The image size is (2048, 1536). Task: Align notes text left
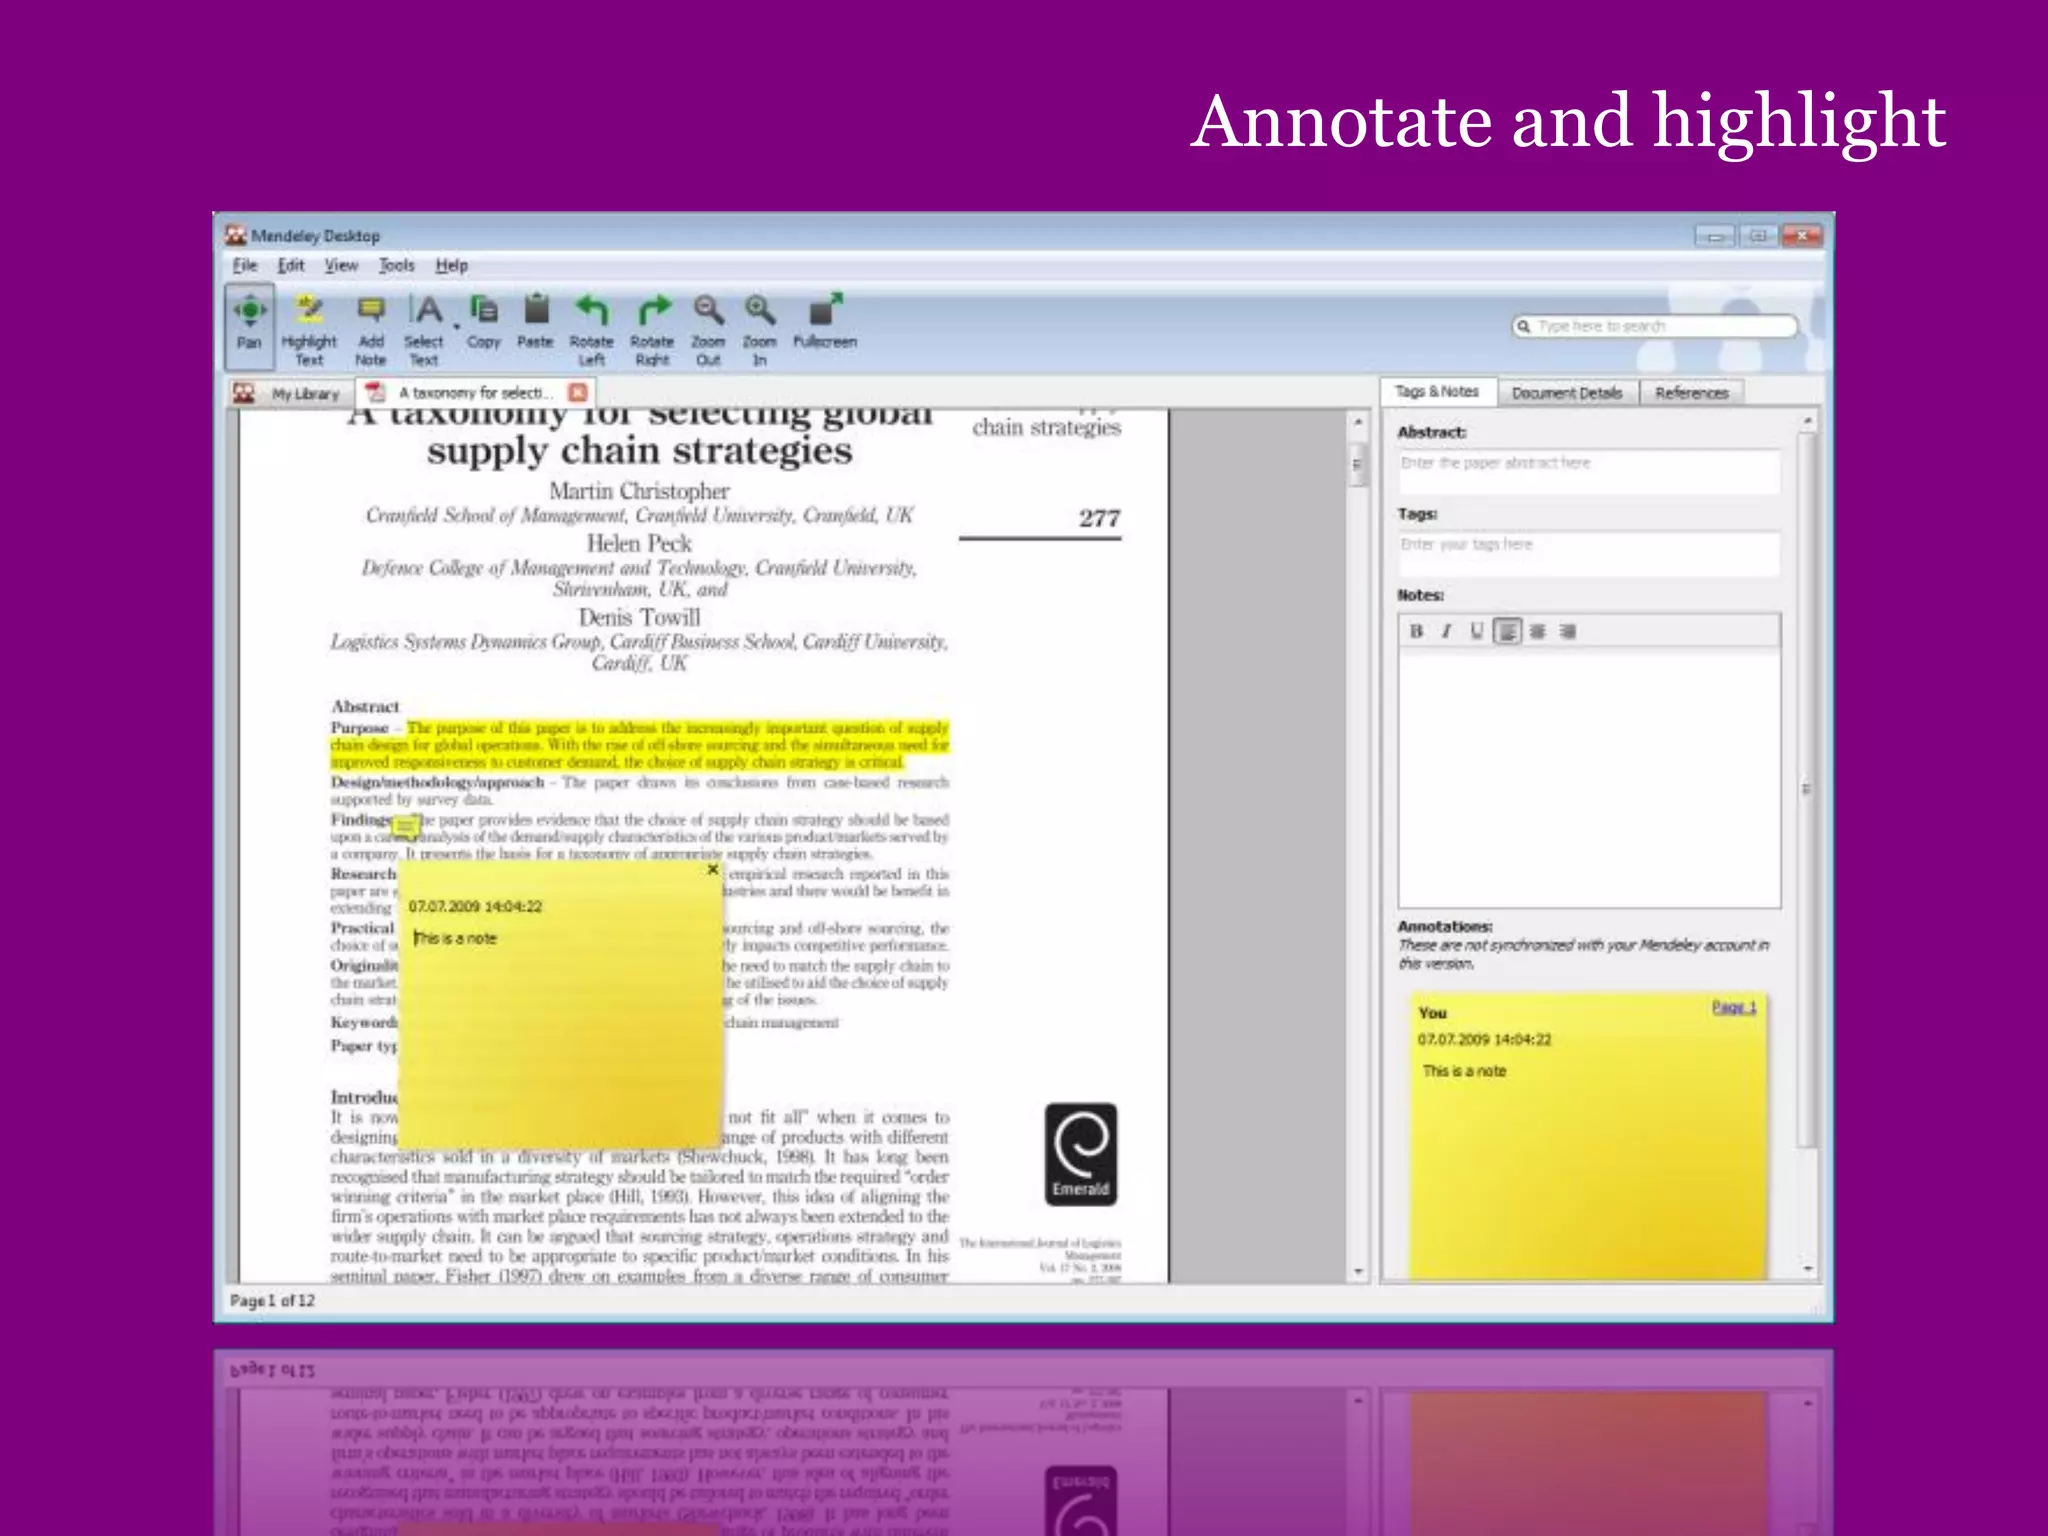1507,631
